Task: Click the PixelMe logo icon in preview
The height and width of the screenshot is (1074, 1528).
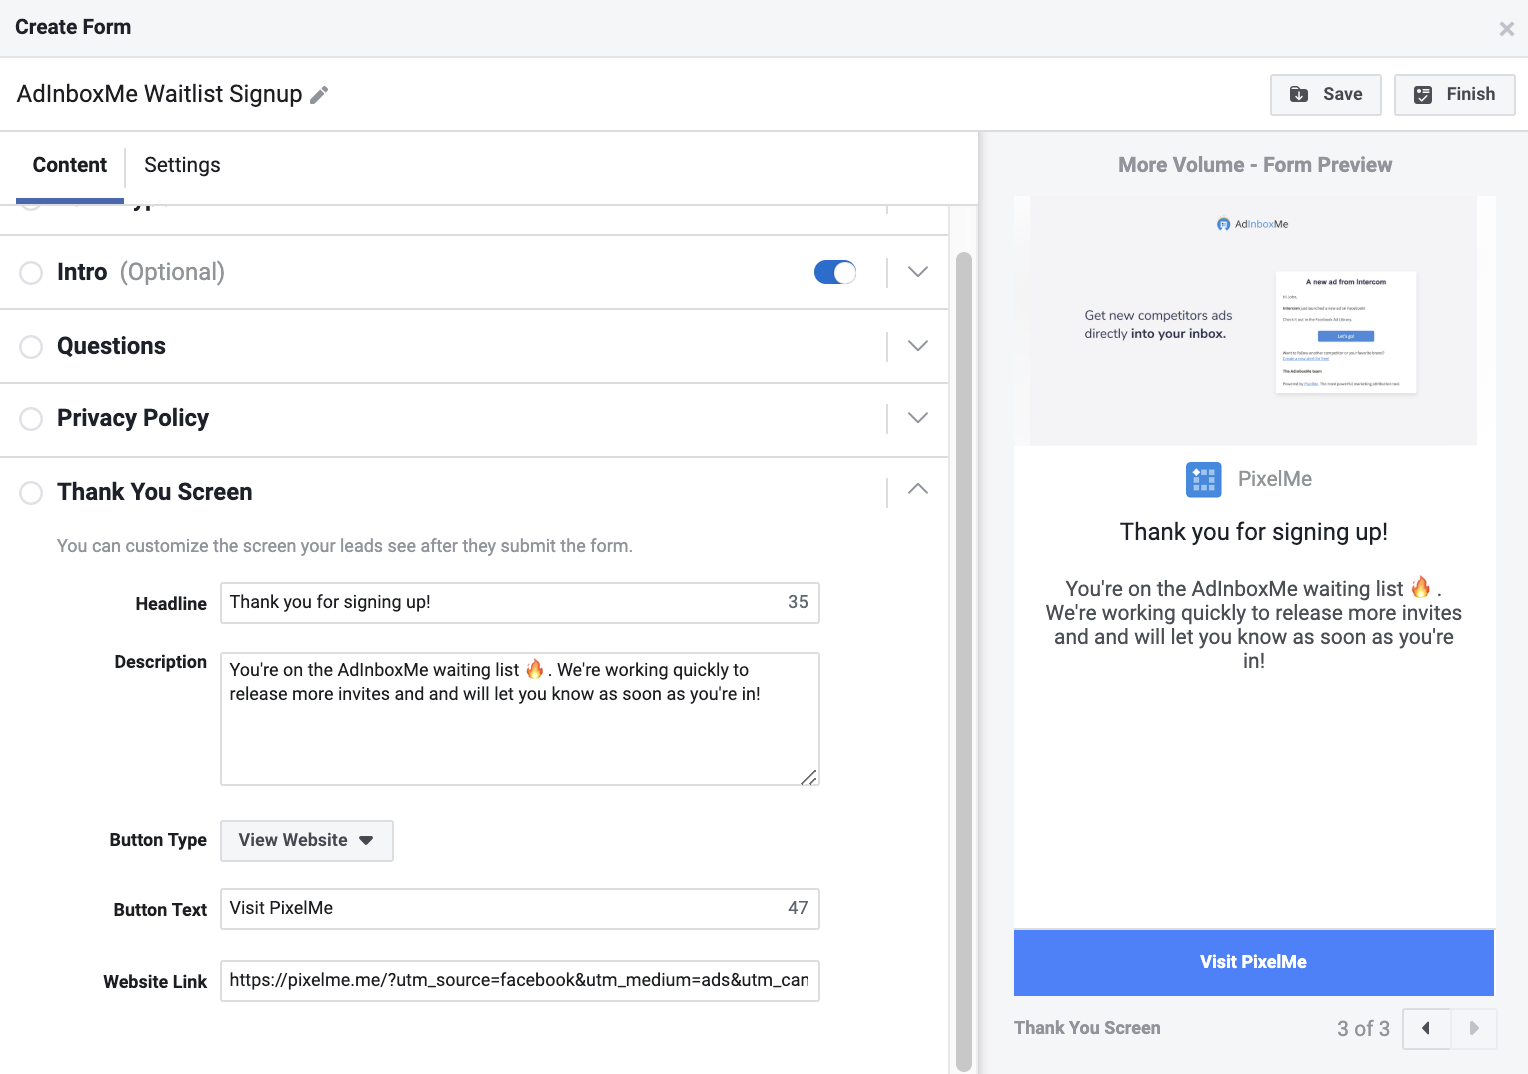Action: 1203,480
